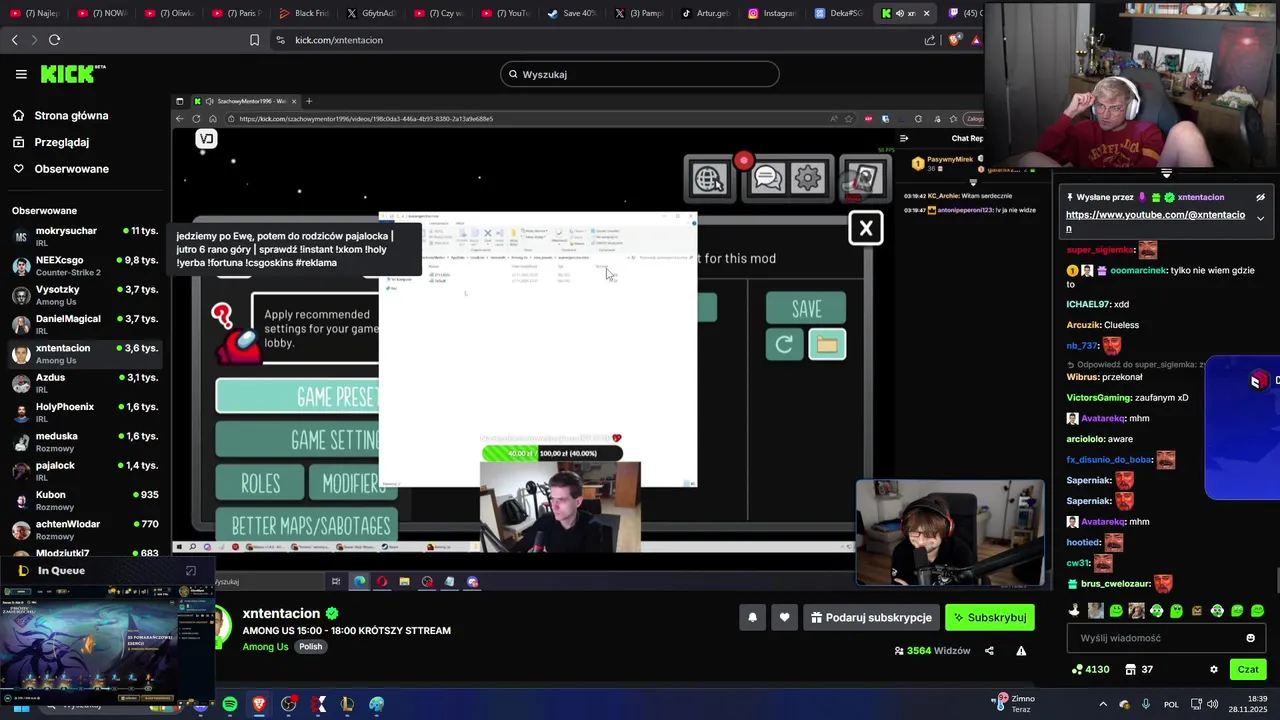Switch to the Black Friday browser tab

pyautogui.click(x=303, y=14)
